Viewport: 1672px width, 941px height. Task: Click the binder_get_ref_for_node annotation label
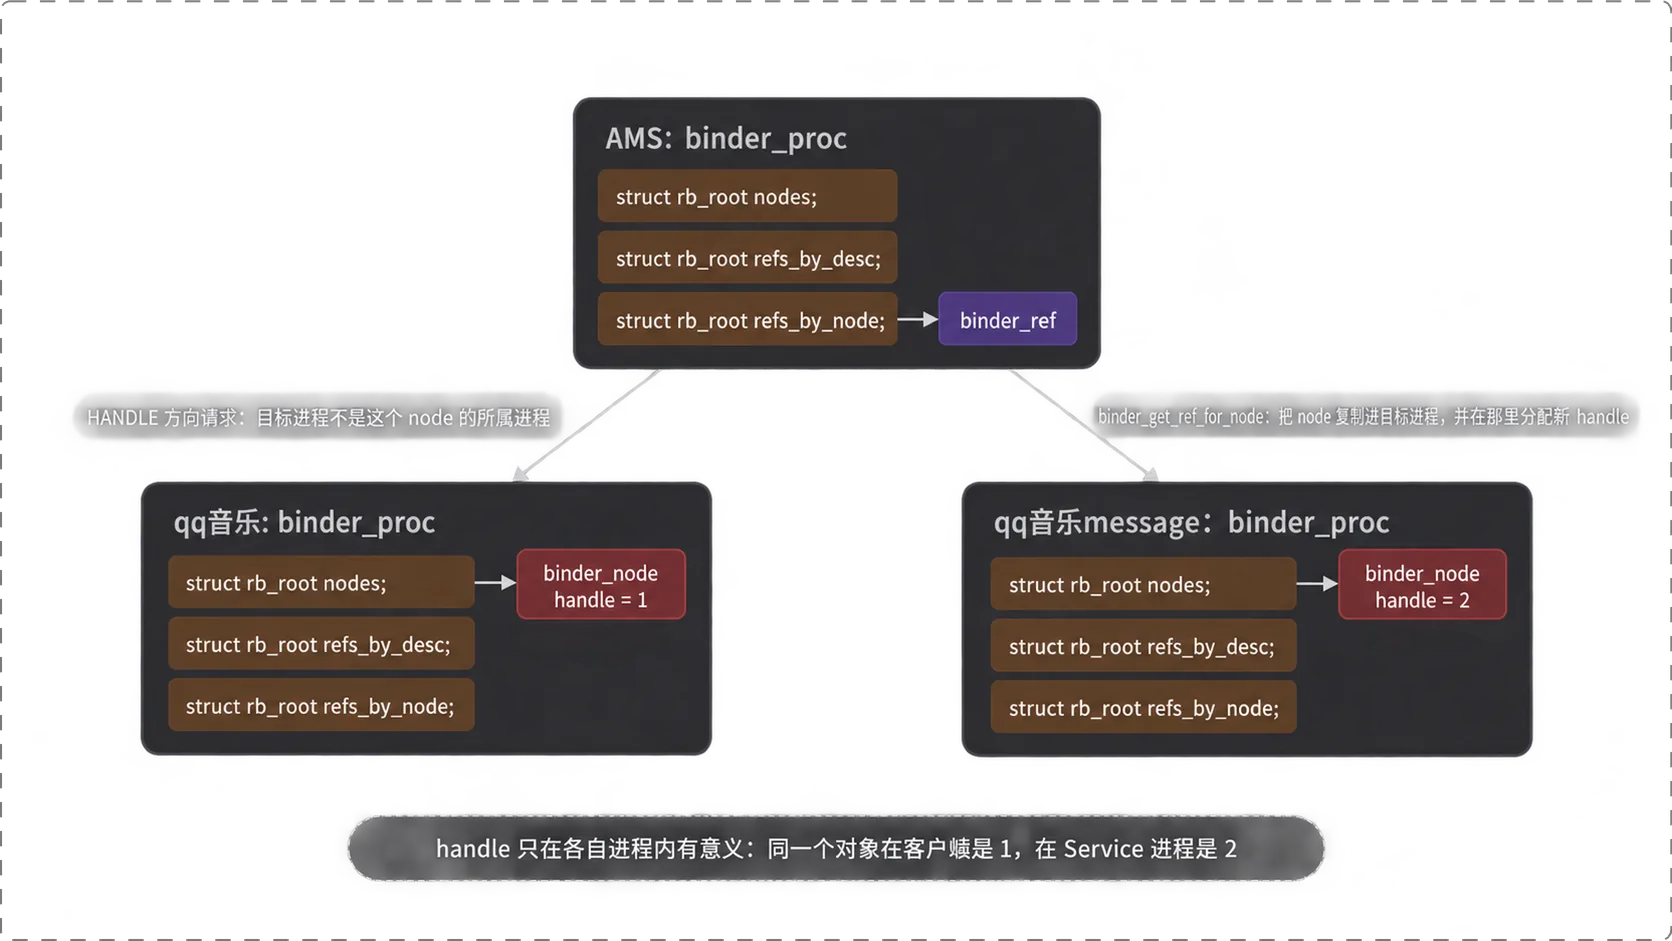pos(1363,416)
